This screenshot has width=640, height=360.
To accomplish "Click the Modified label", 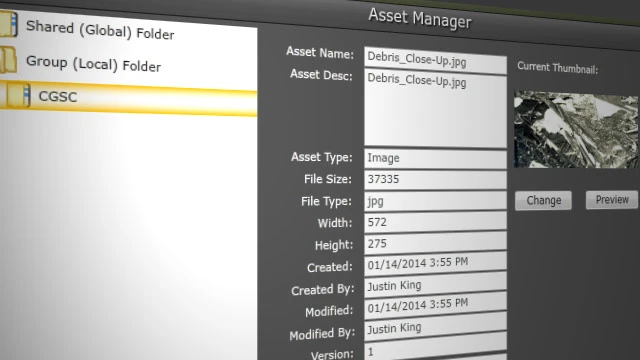I will 329,312.
